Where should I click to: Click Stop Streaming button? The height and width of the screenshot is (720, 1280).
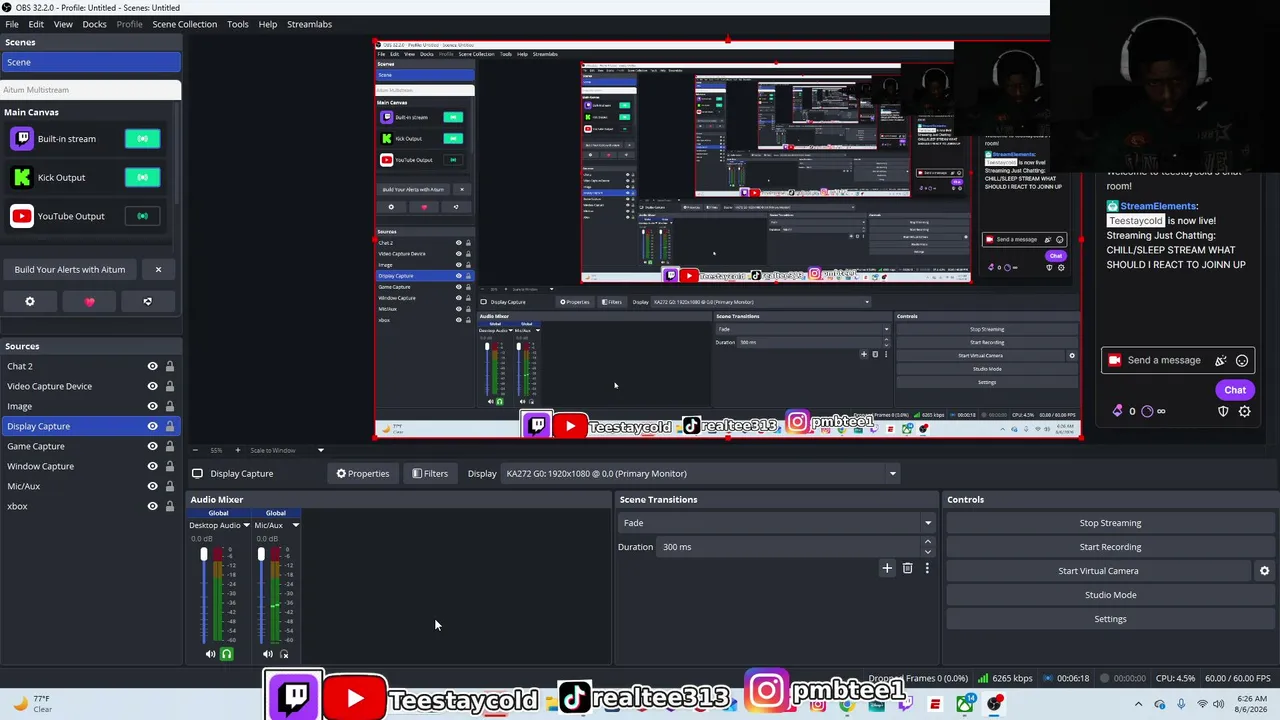click(x=1110, y=523)
